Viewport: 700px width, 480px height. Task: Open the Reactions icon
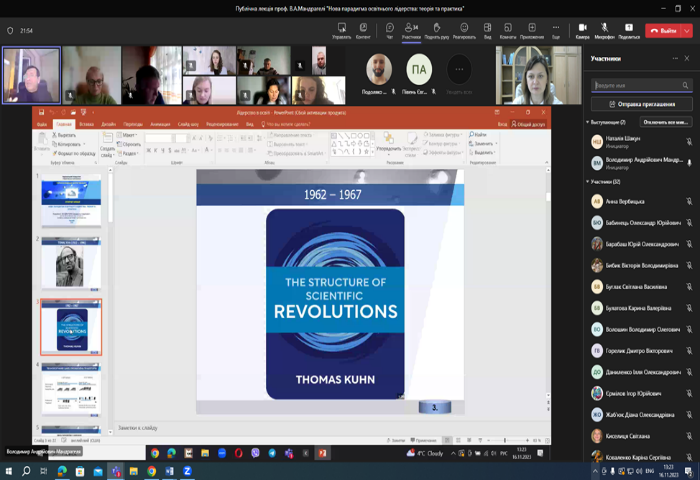point(464,29)
